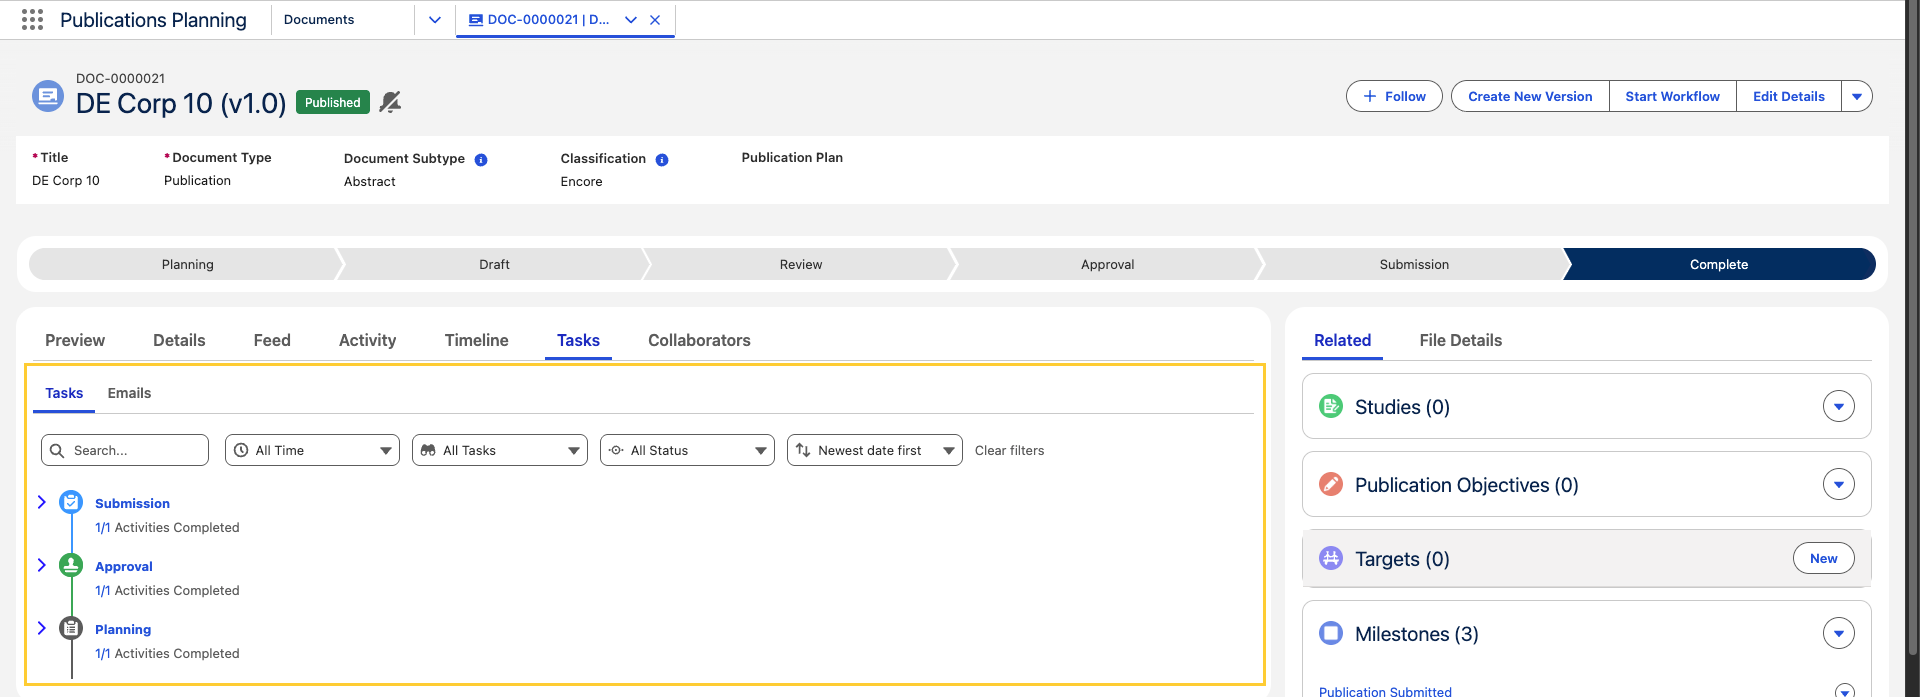Click the Clear filters link
Screen dimensions: 1920x697
click(x=1009, y=450)
